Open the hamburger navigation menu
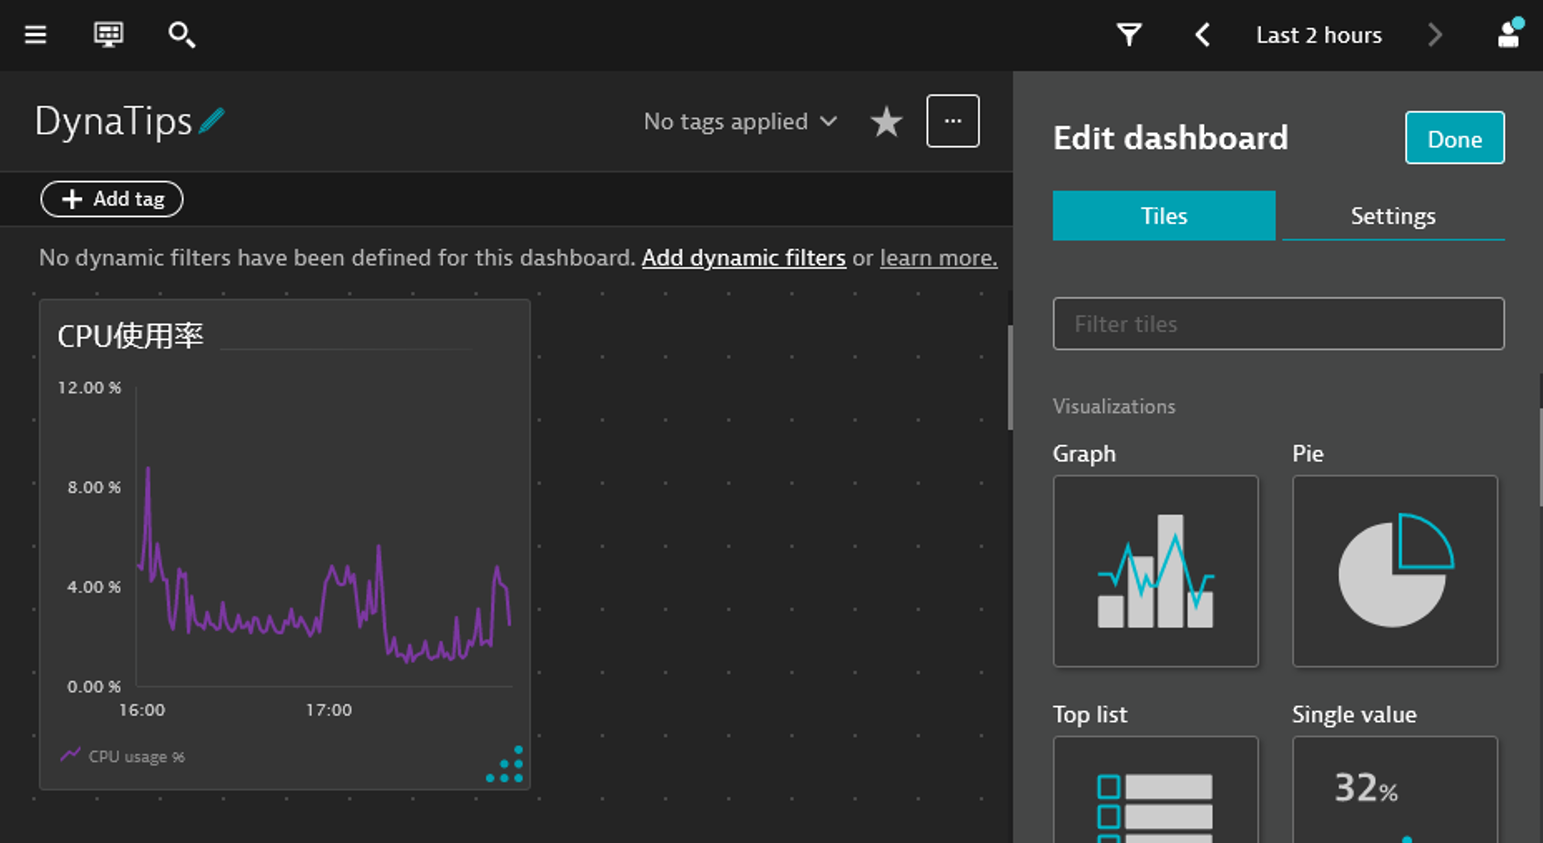 tap(36, 35)
